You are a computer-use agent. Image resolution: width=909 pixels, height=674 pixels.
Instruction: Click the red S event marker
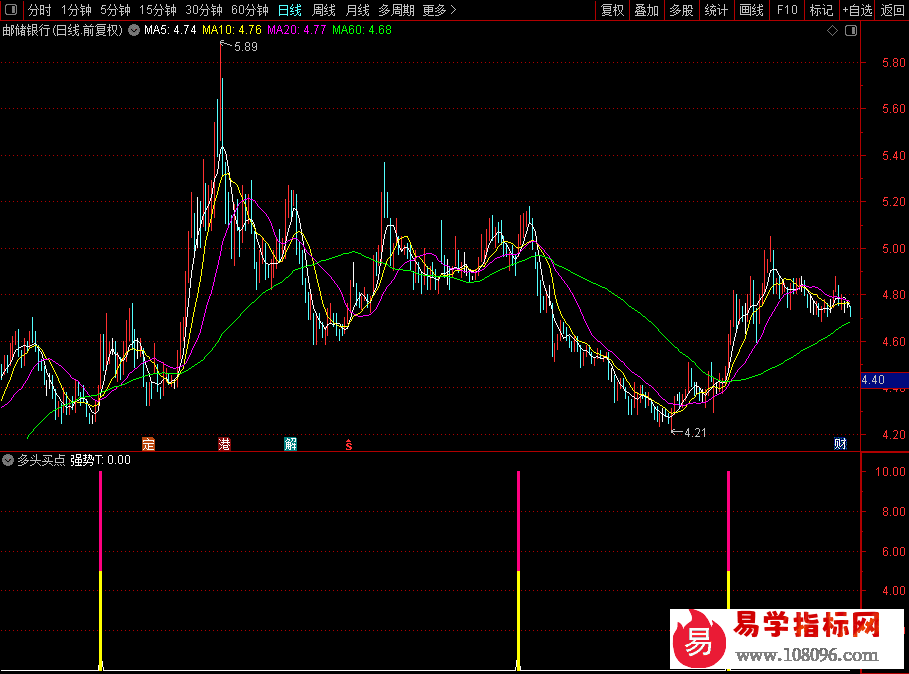click(348, 445)
